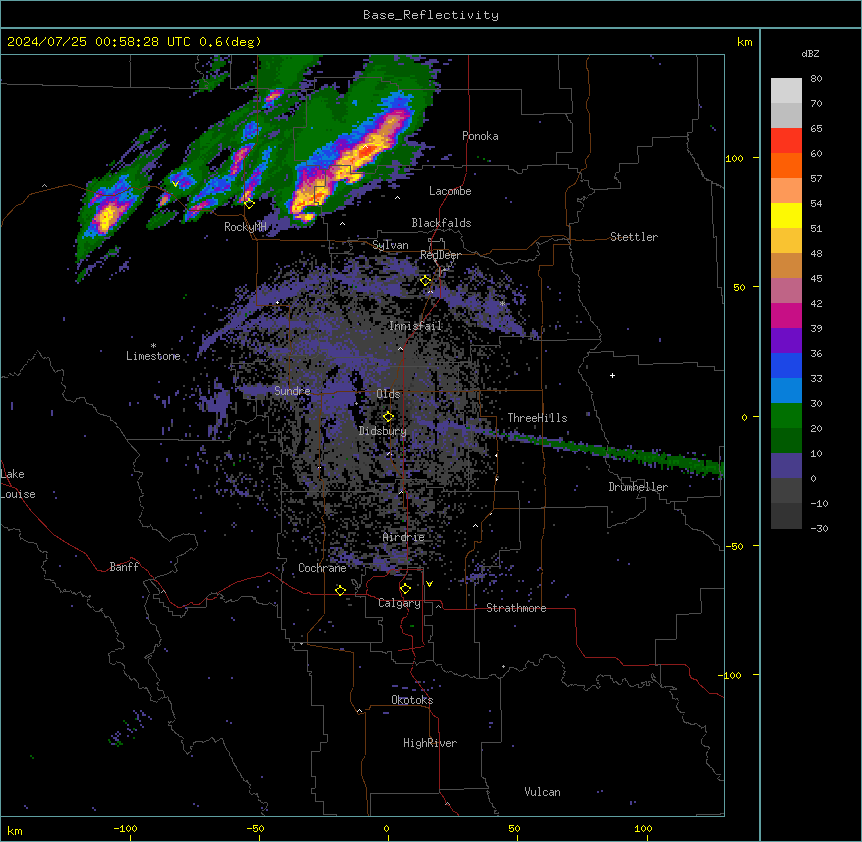Select the Lacombe city label

click(x=450, y=191)
